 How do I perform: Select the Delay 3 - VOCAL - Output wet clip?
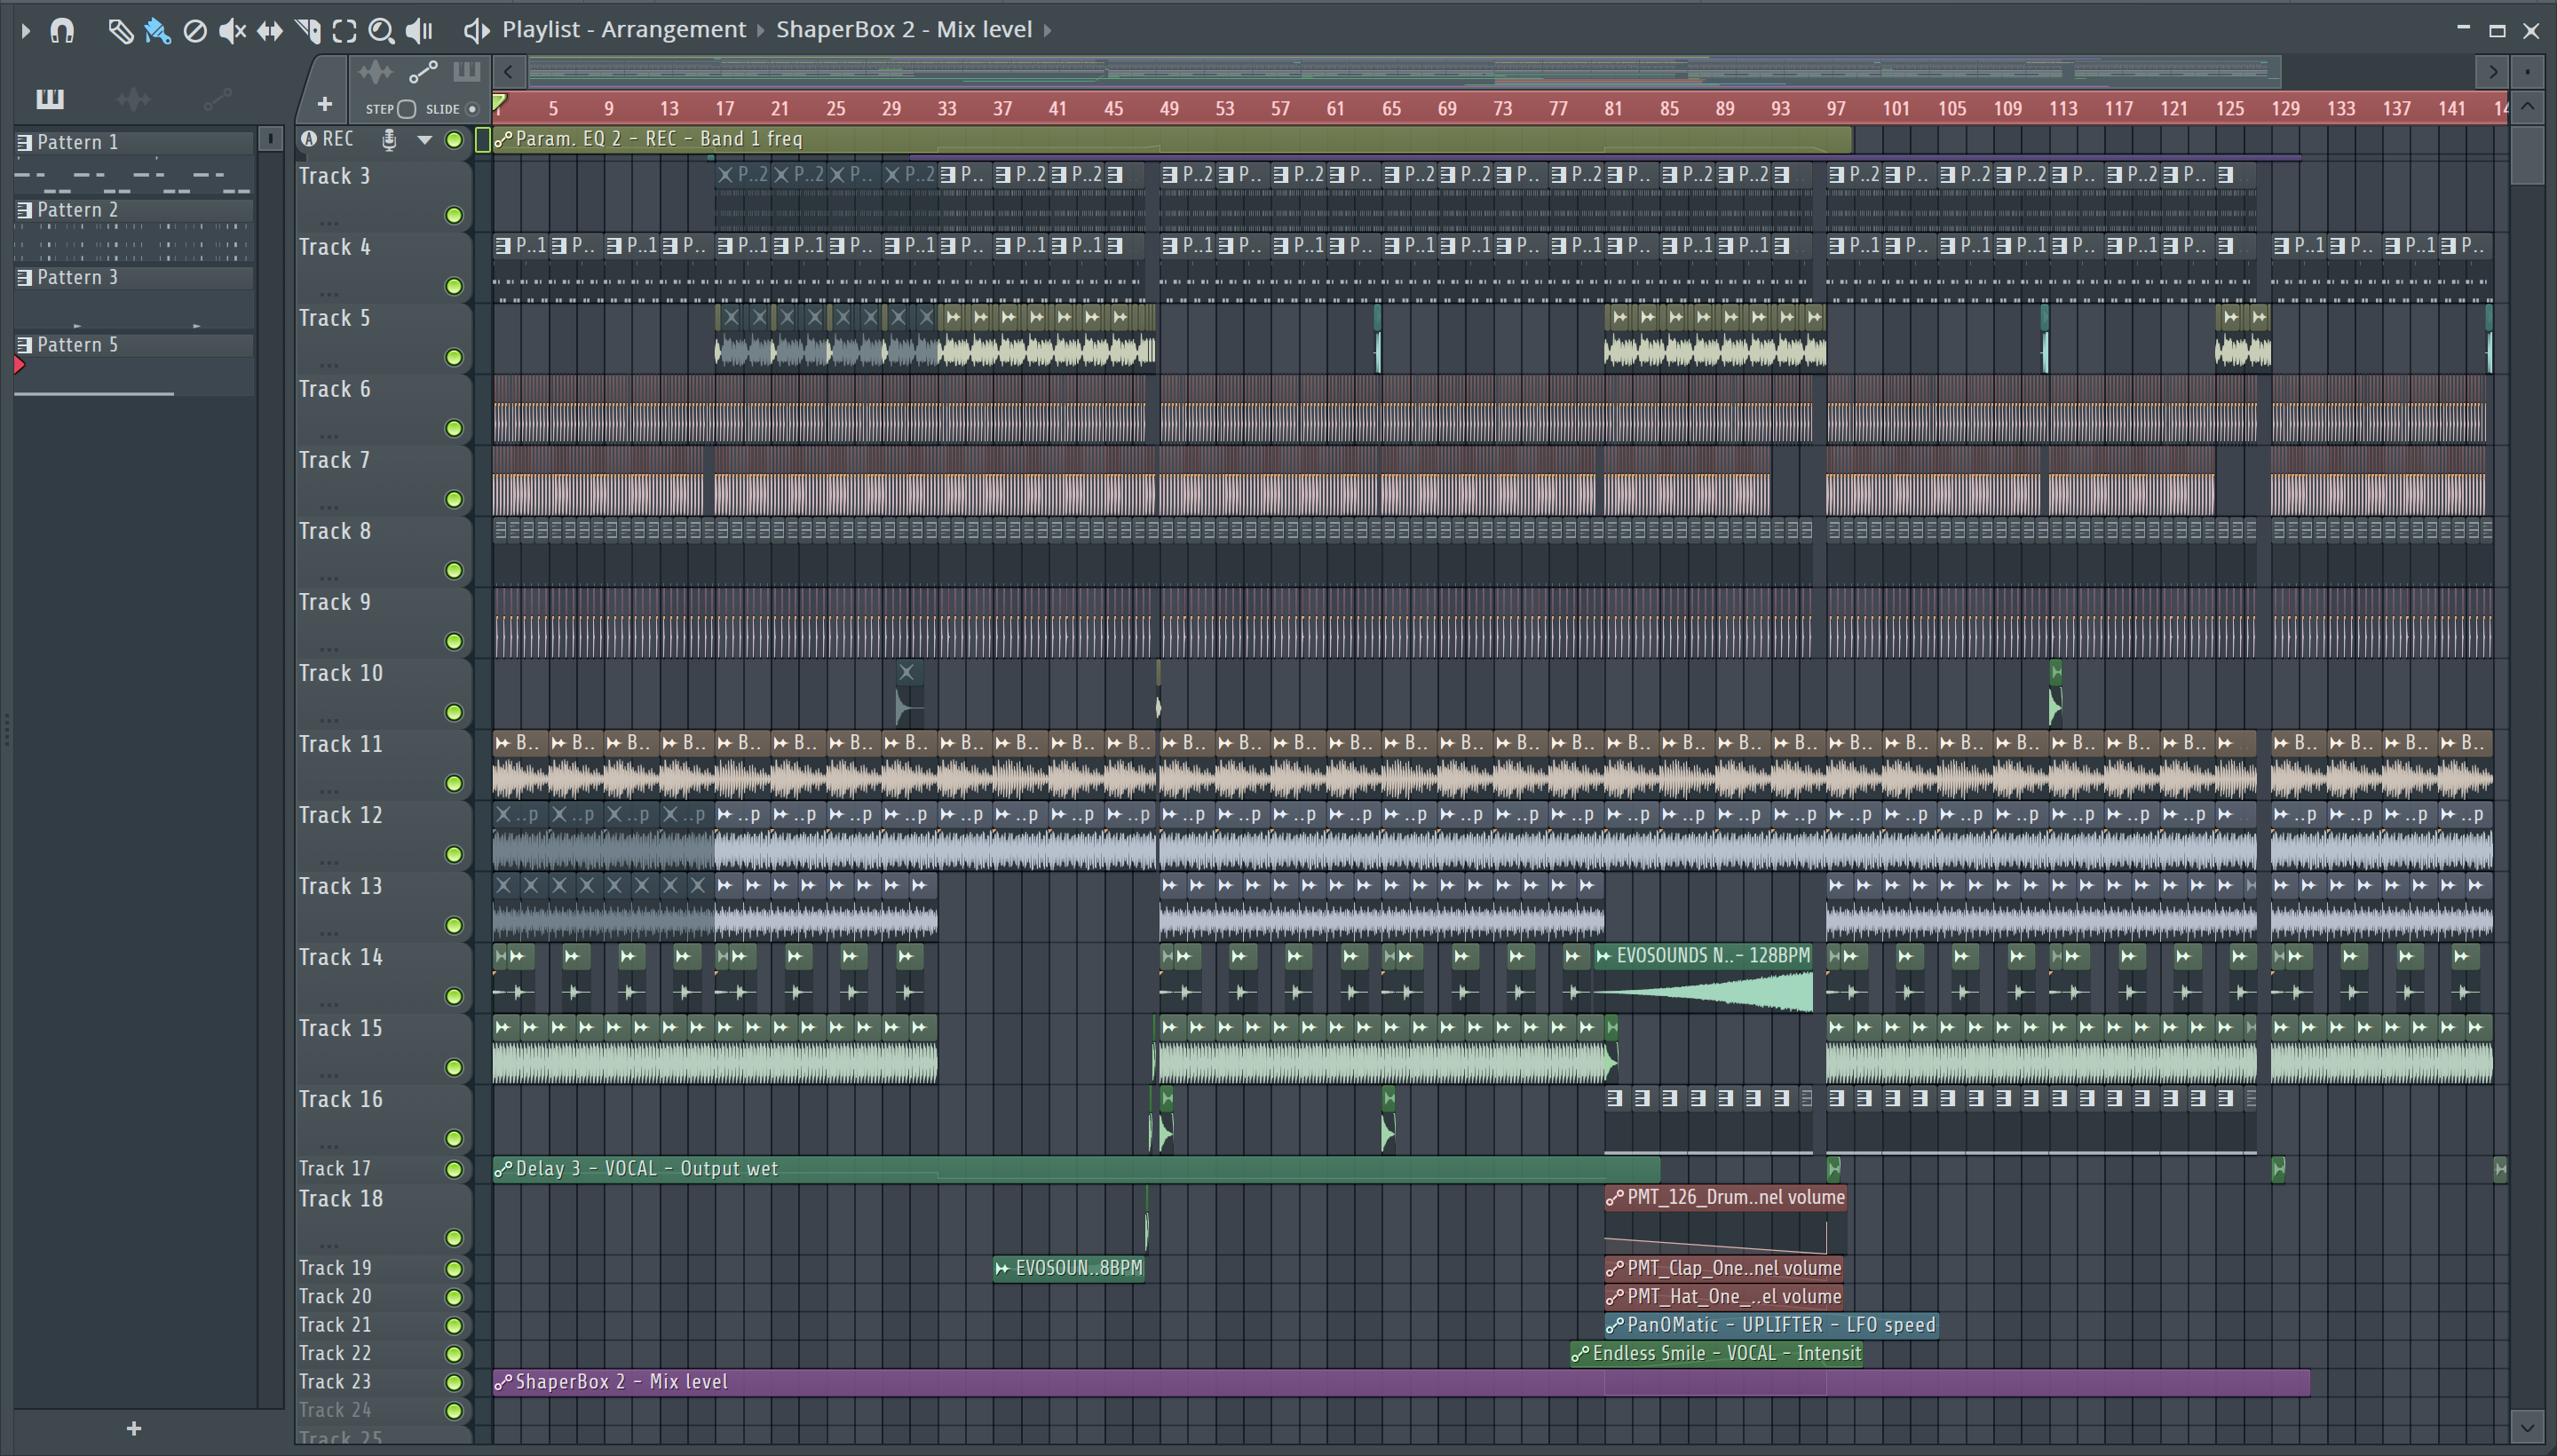coord(1076,1169)
